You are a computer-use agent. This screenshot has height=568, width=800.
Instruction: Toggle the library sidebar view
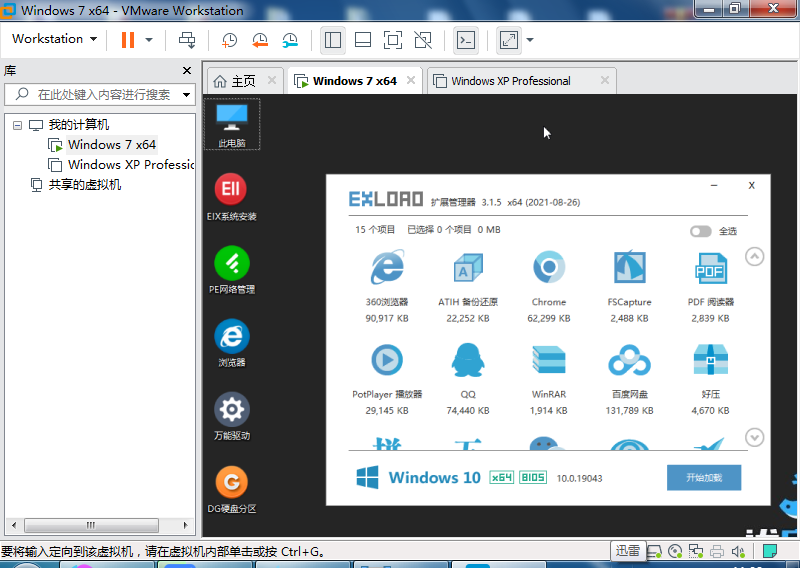[x=333, y=40]
